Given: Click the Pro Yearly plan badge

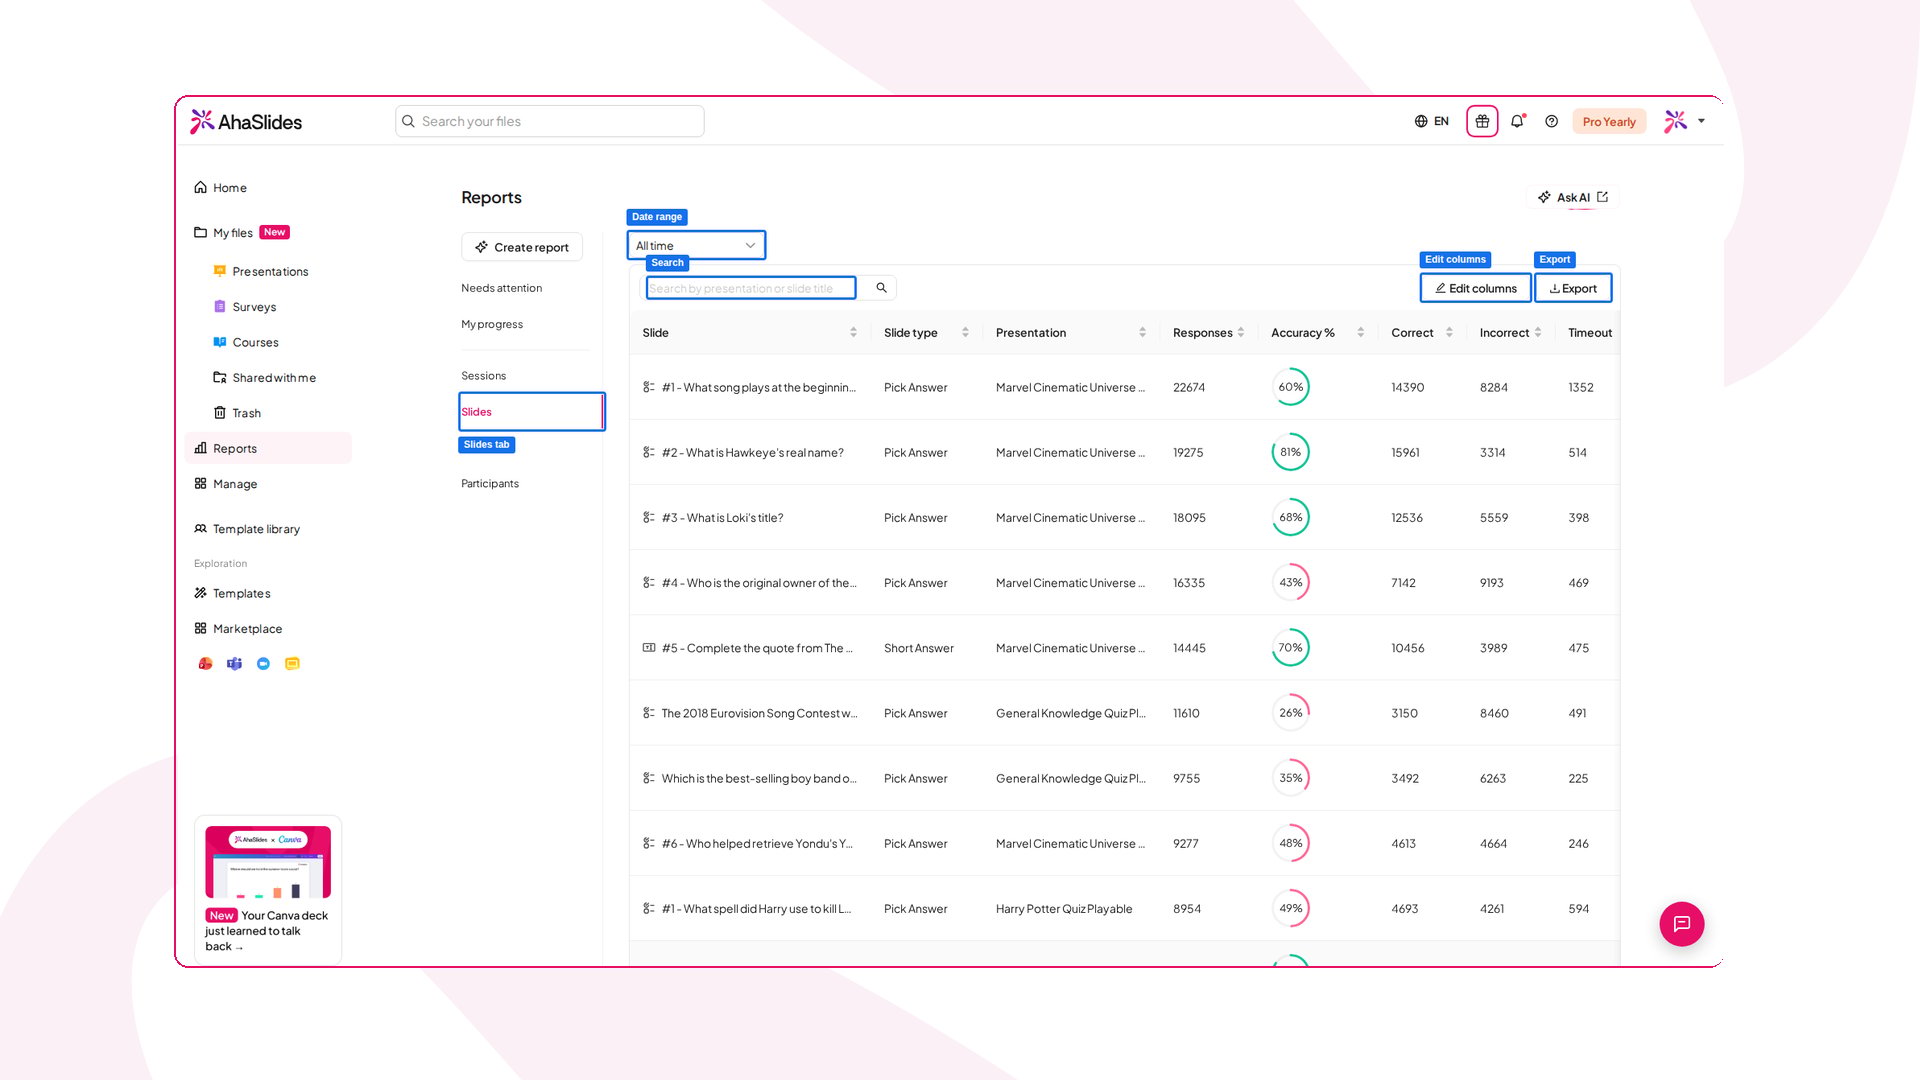Looking at the screenshot, I should tap(1609, 122).
